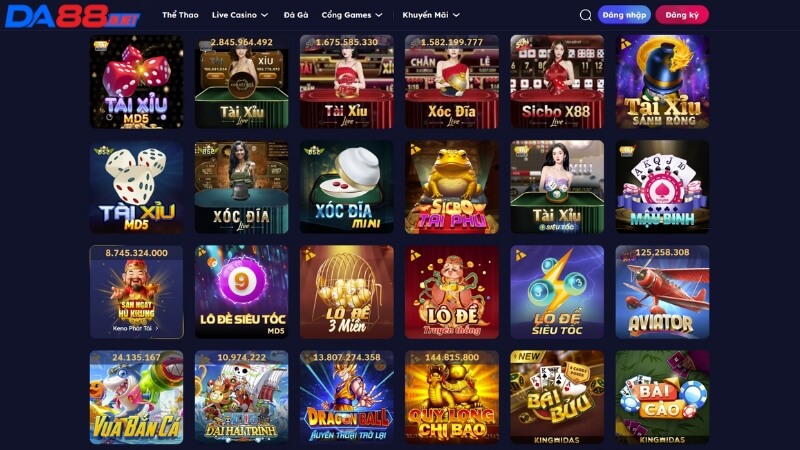Expand the Live Casino dropdown
Viewport: 800px width, 450px height.
click(x=240, y=15)
